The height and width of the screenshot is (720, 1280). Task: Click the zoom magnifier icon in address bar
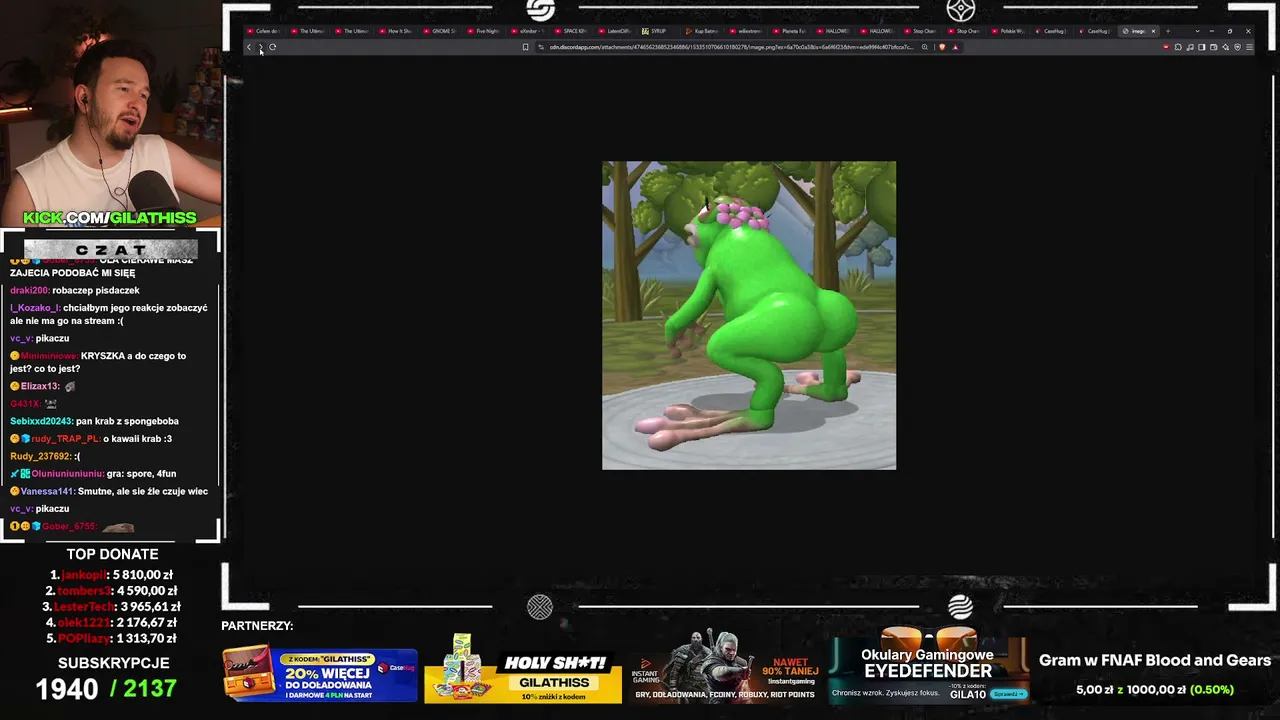pyautogui.click(x=925, y=47)
